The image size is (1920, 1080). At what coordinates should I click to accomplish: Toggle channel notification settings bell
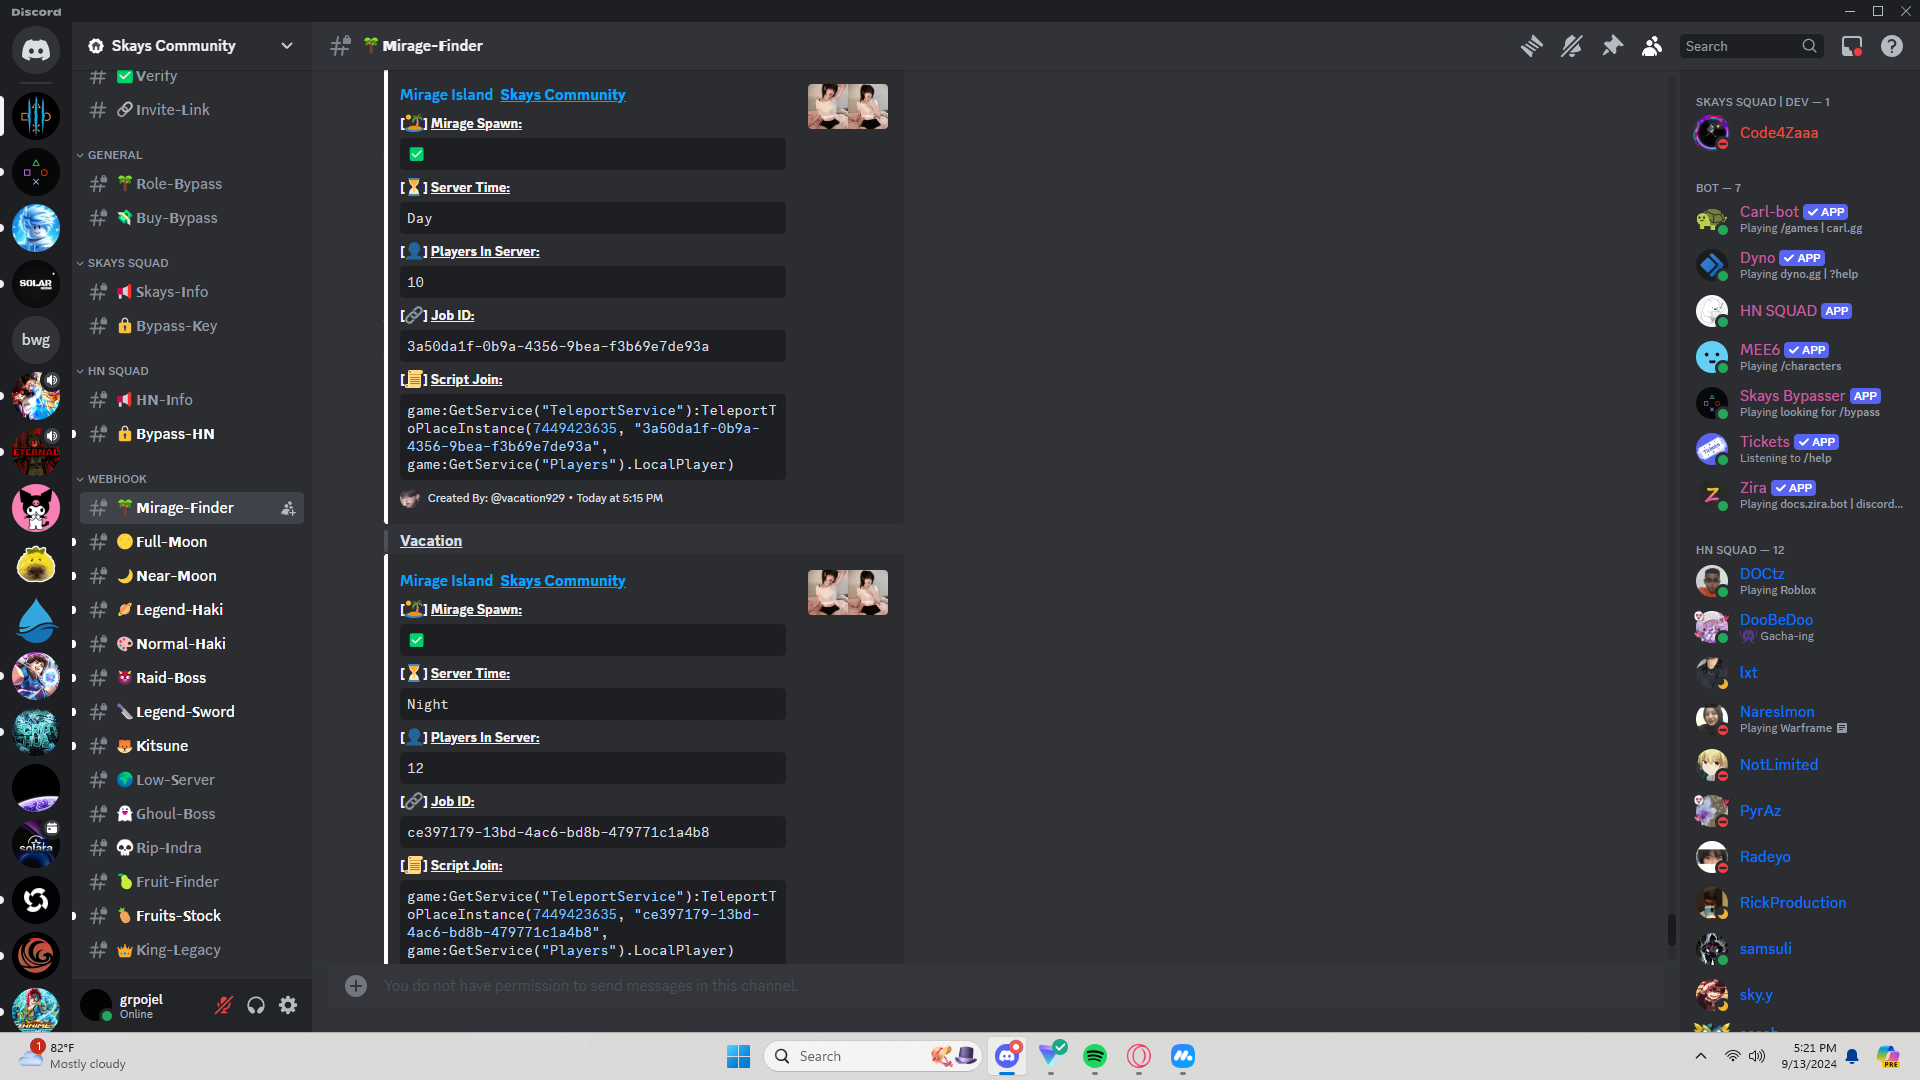pos(1572,46)
